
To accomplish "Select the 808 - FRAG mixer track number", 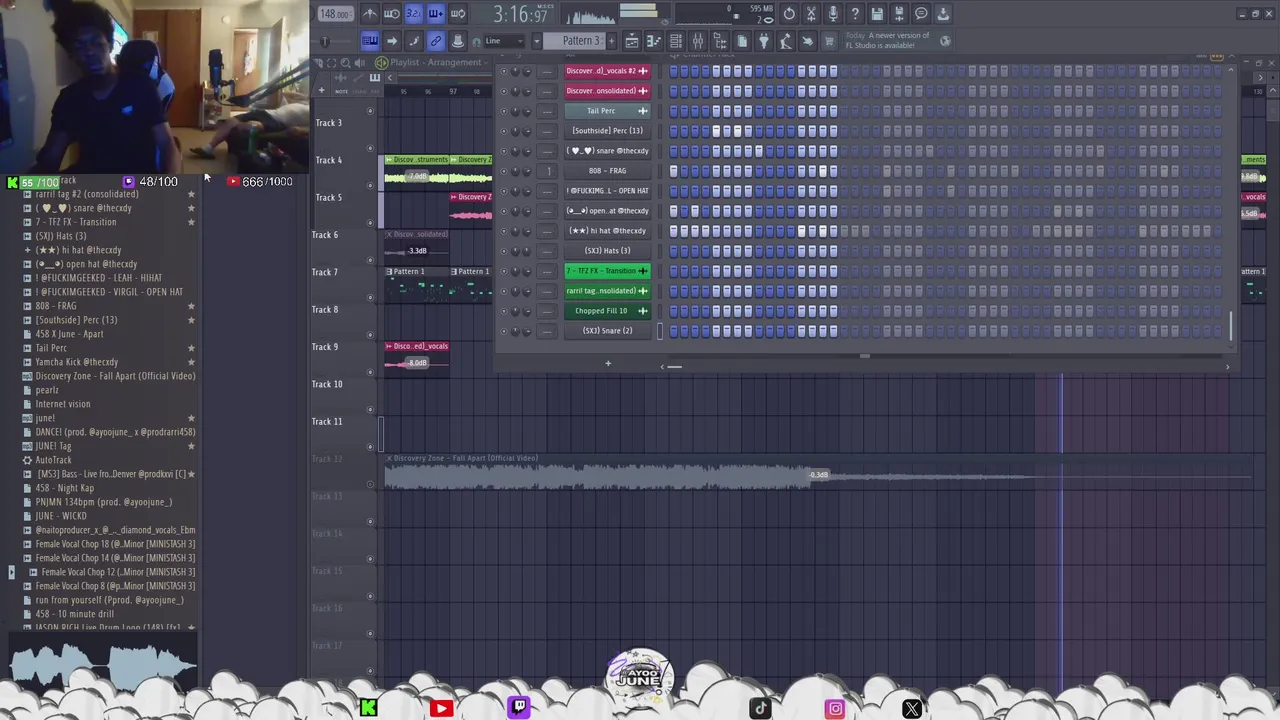I will click(x=547, y=171).
